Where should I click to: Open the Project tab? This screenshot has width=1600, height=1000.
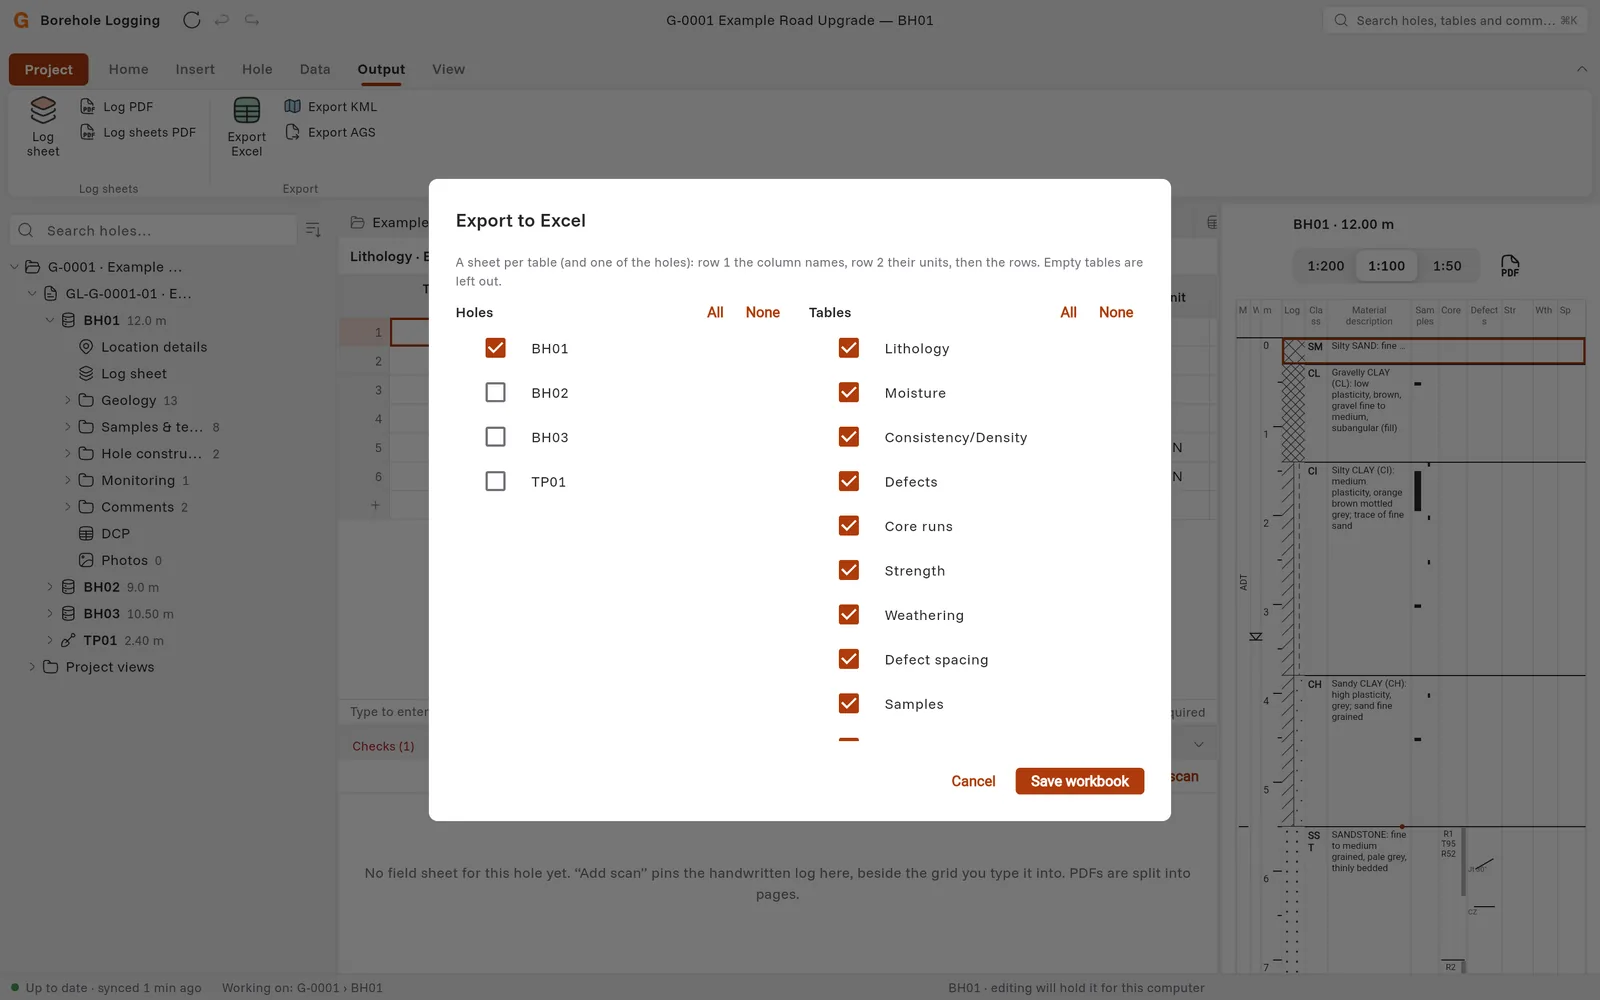(x=49, y=69)
